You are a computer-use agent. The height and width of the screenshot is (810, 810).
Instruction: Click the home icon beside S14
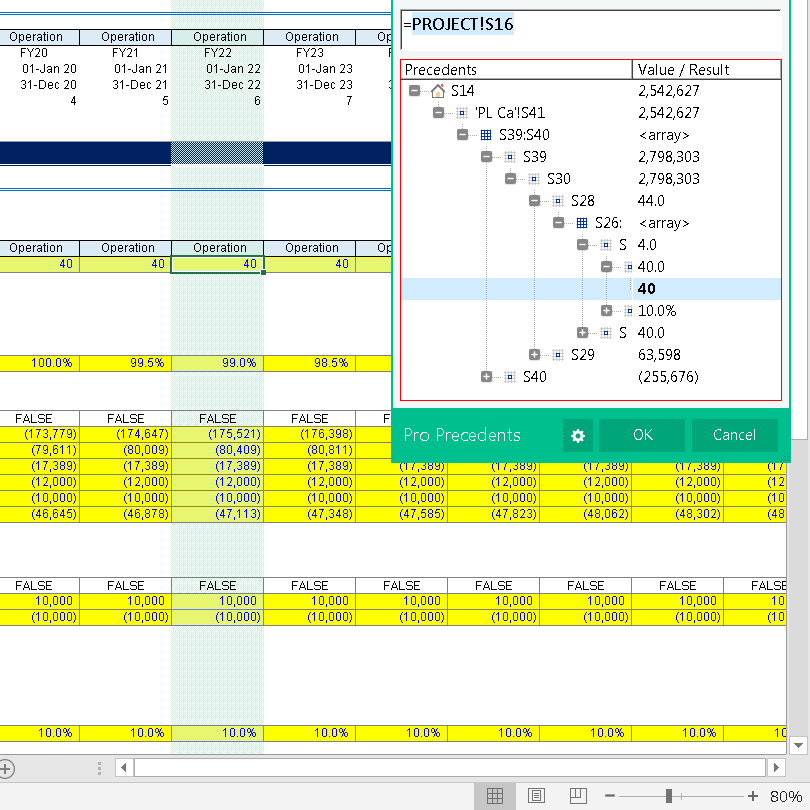(438, 91)
